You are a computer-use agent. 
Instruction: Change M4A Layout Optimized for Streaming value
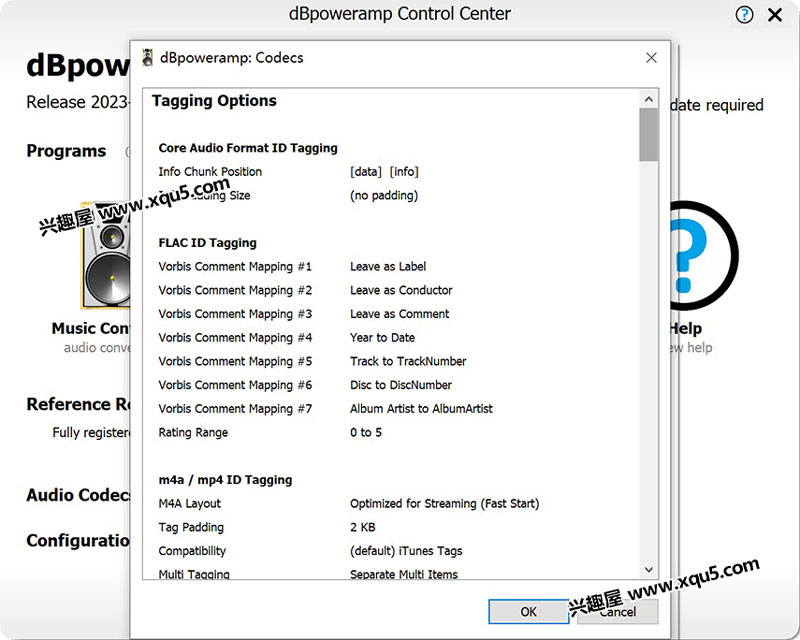444,504
